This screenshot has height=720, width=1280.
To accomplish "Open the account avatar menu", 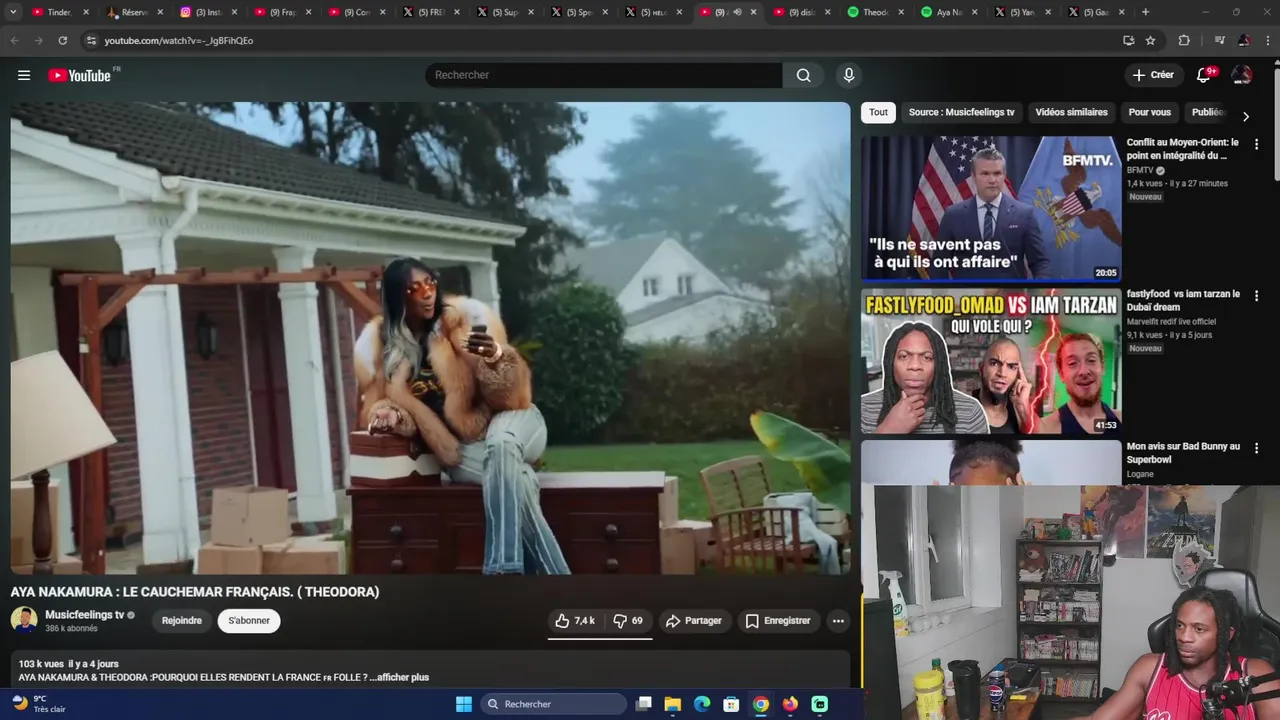I will click(x=1242, y=75).
